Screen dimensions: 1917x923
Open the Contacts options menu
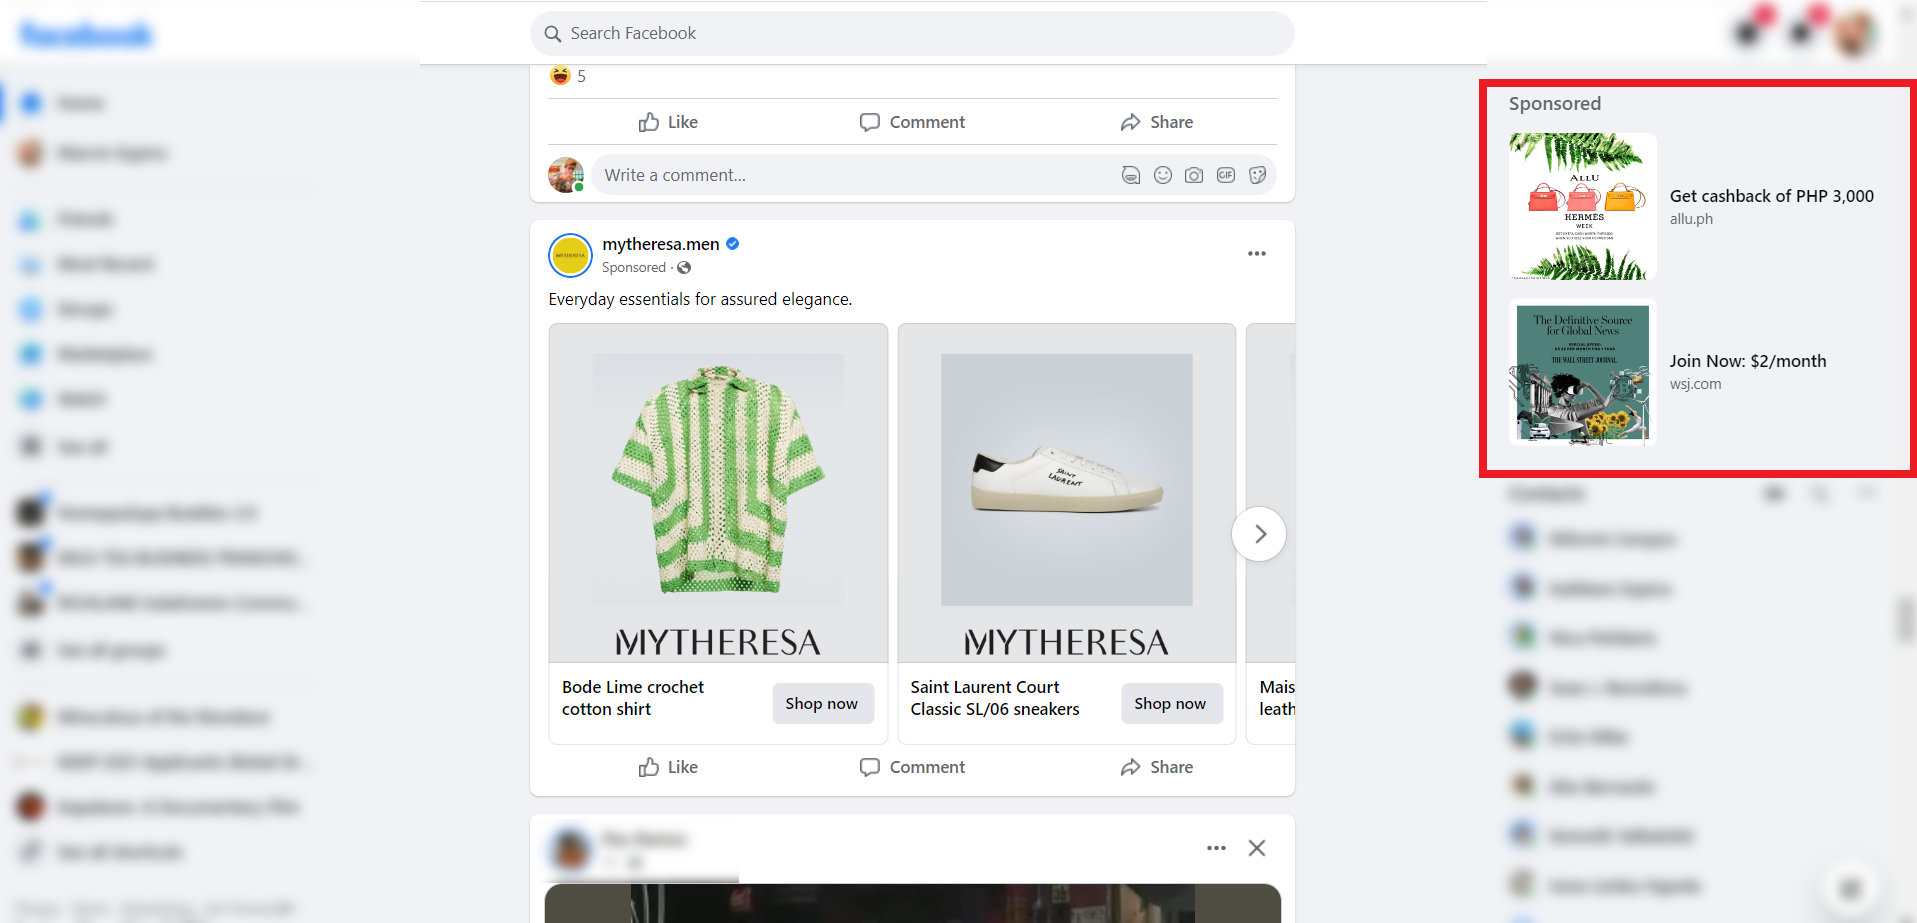point(1868,493)
